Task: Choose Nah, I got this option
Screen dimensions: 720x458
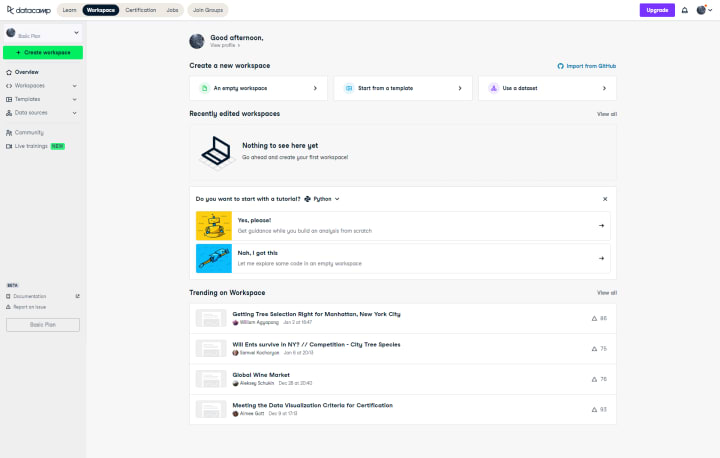Action: [403, 258]
